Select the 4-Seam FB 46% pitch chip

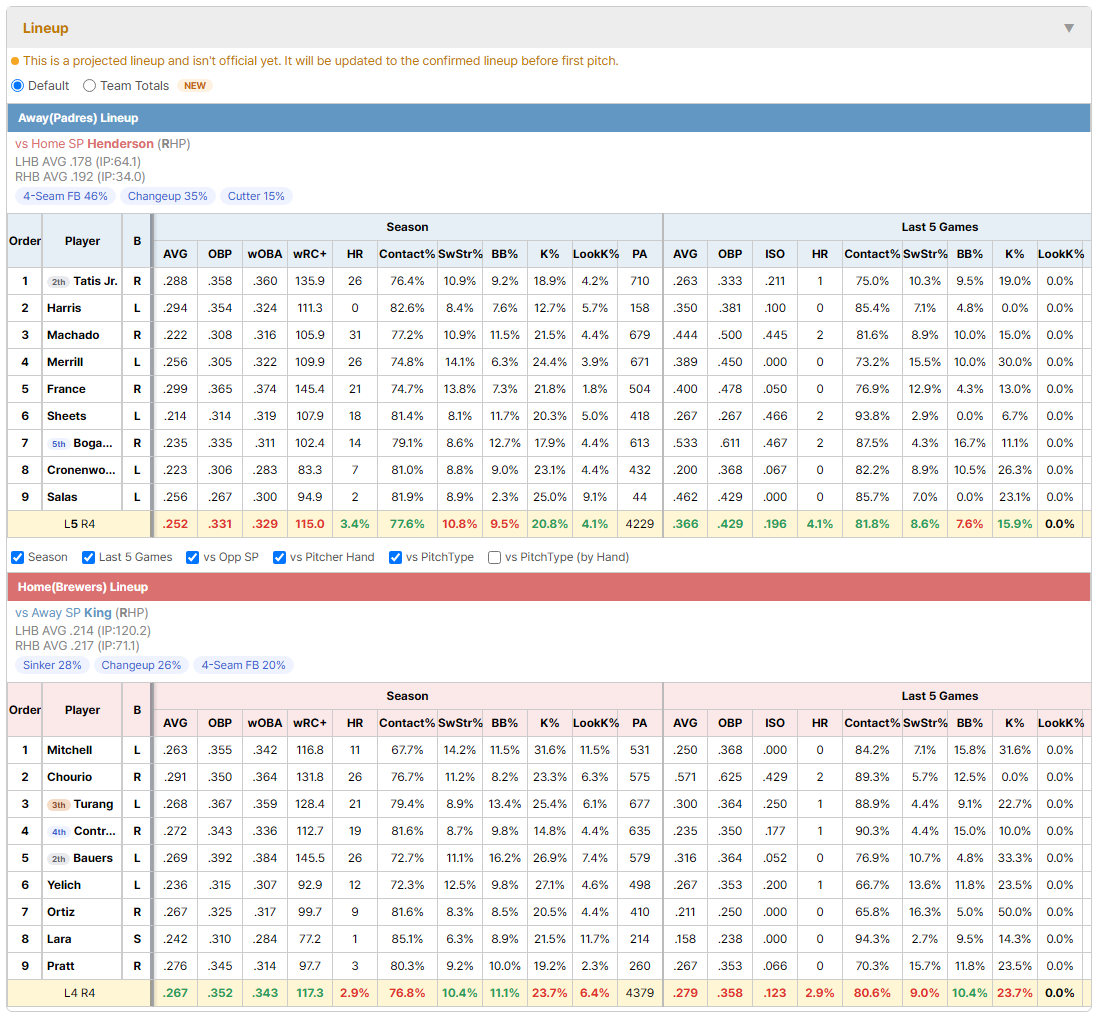[65, 196]
